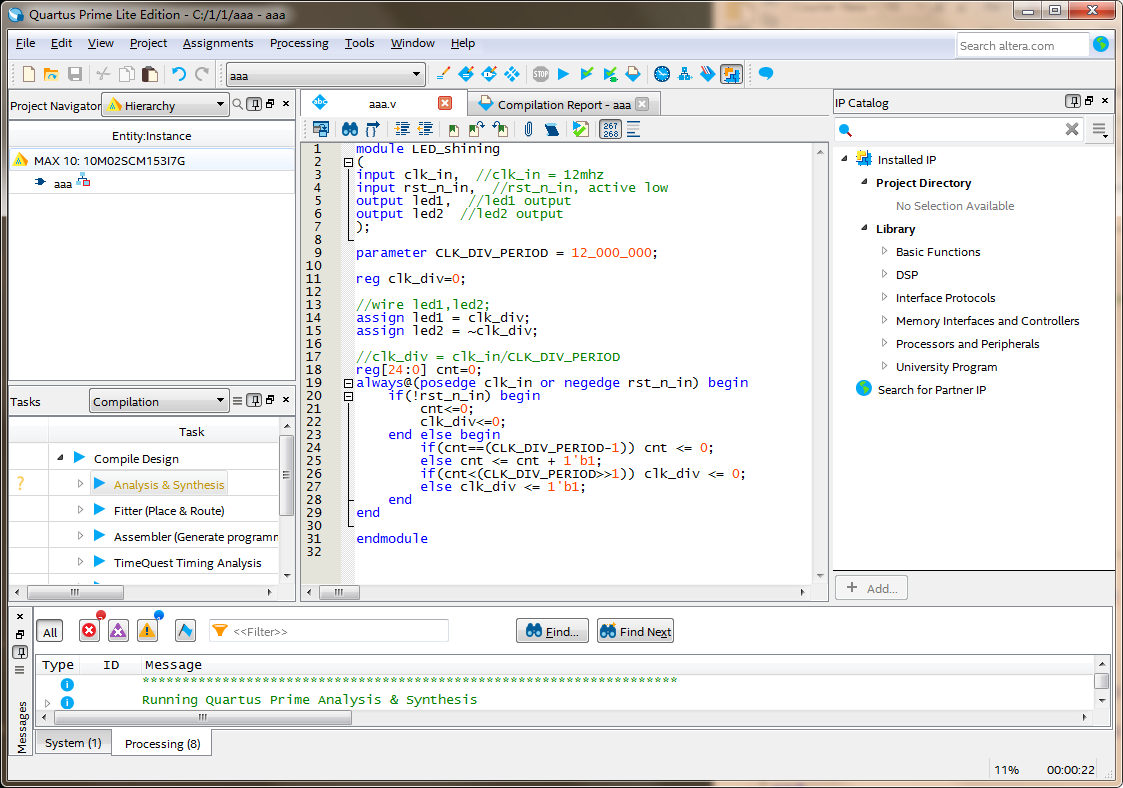Toggle pin on IP Catalog panel
This screenshot has width=1123, height=788.
(x=1072, y=101)
